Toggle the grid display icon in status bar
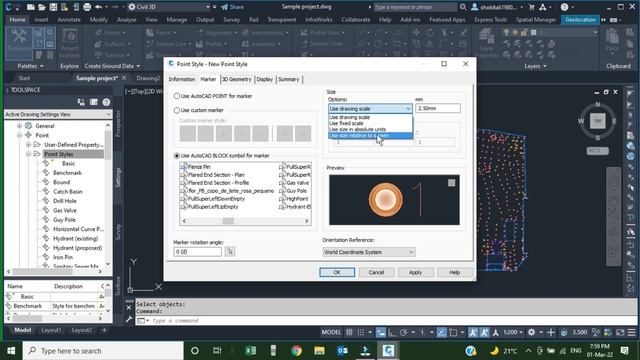Screen dimensions: 640x360 (349, 332)
